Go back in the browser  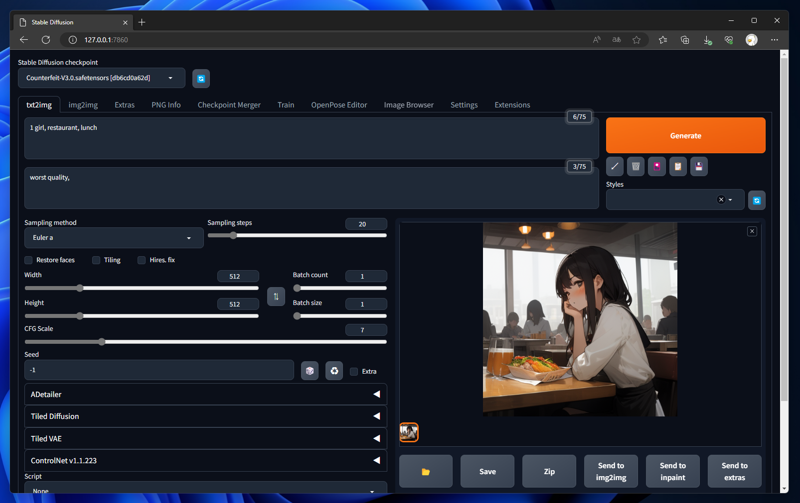(23, 40)
